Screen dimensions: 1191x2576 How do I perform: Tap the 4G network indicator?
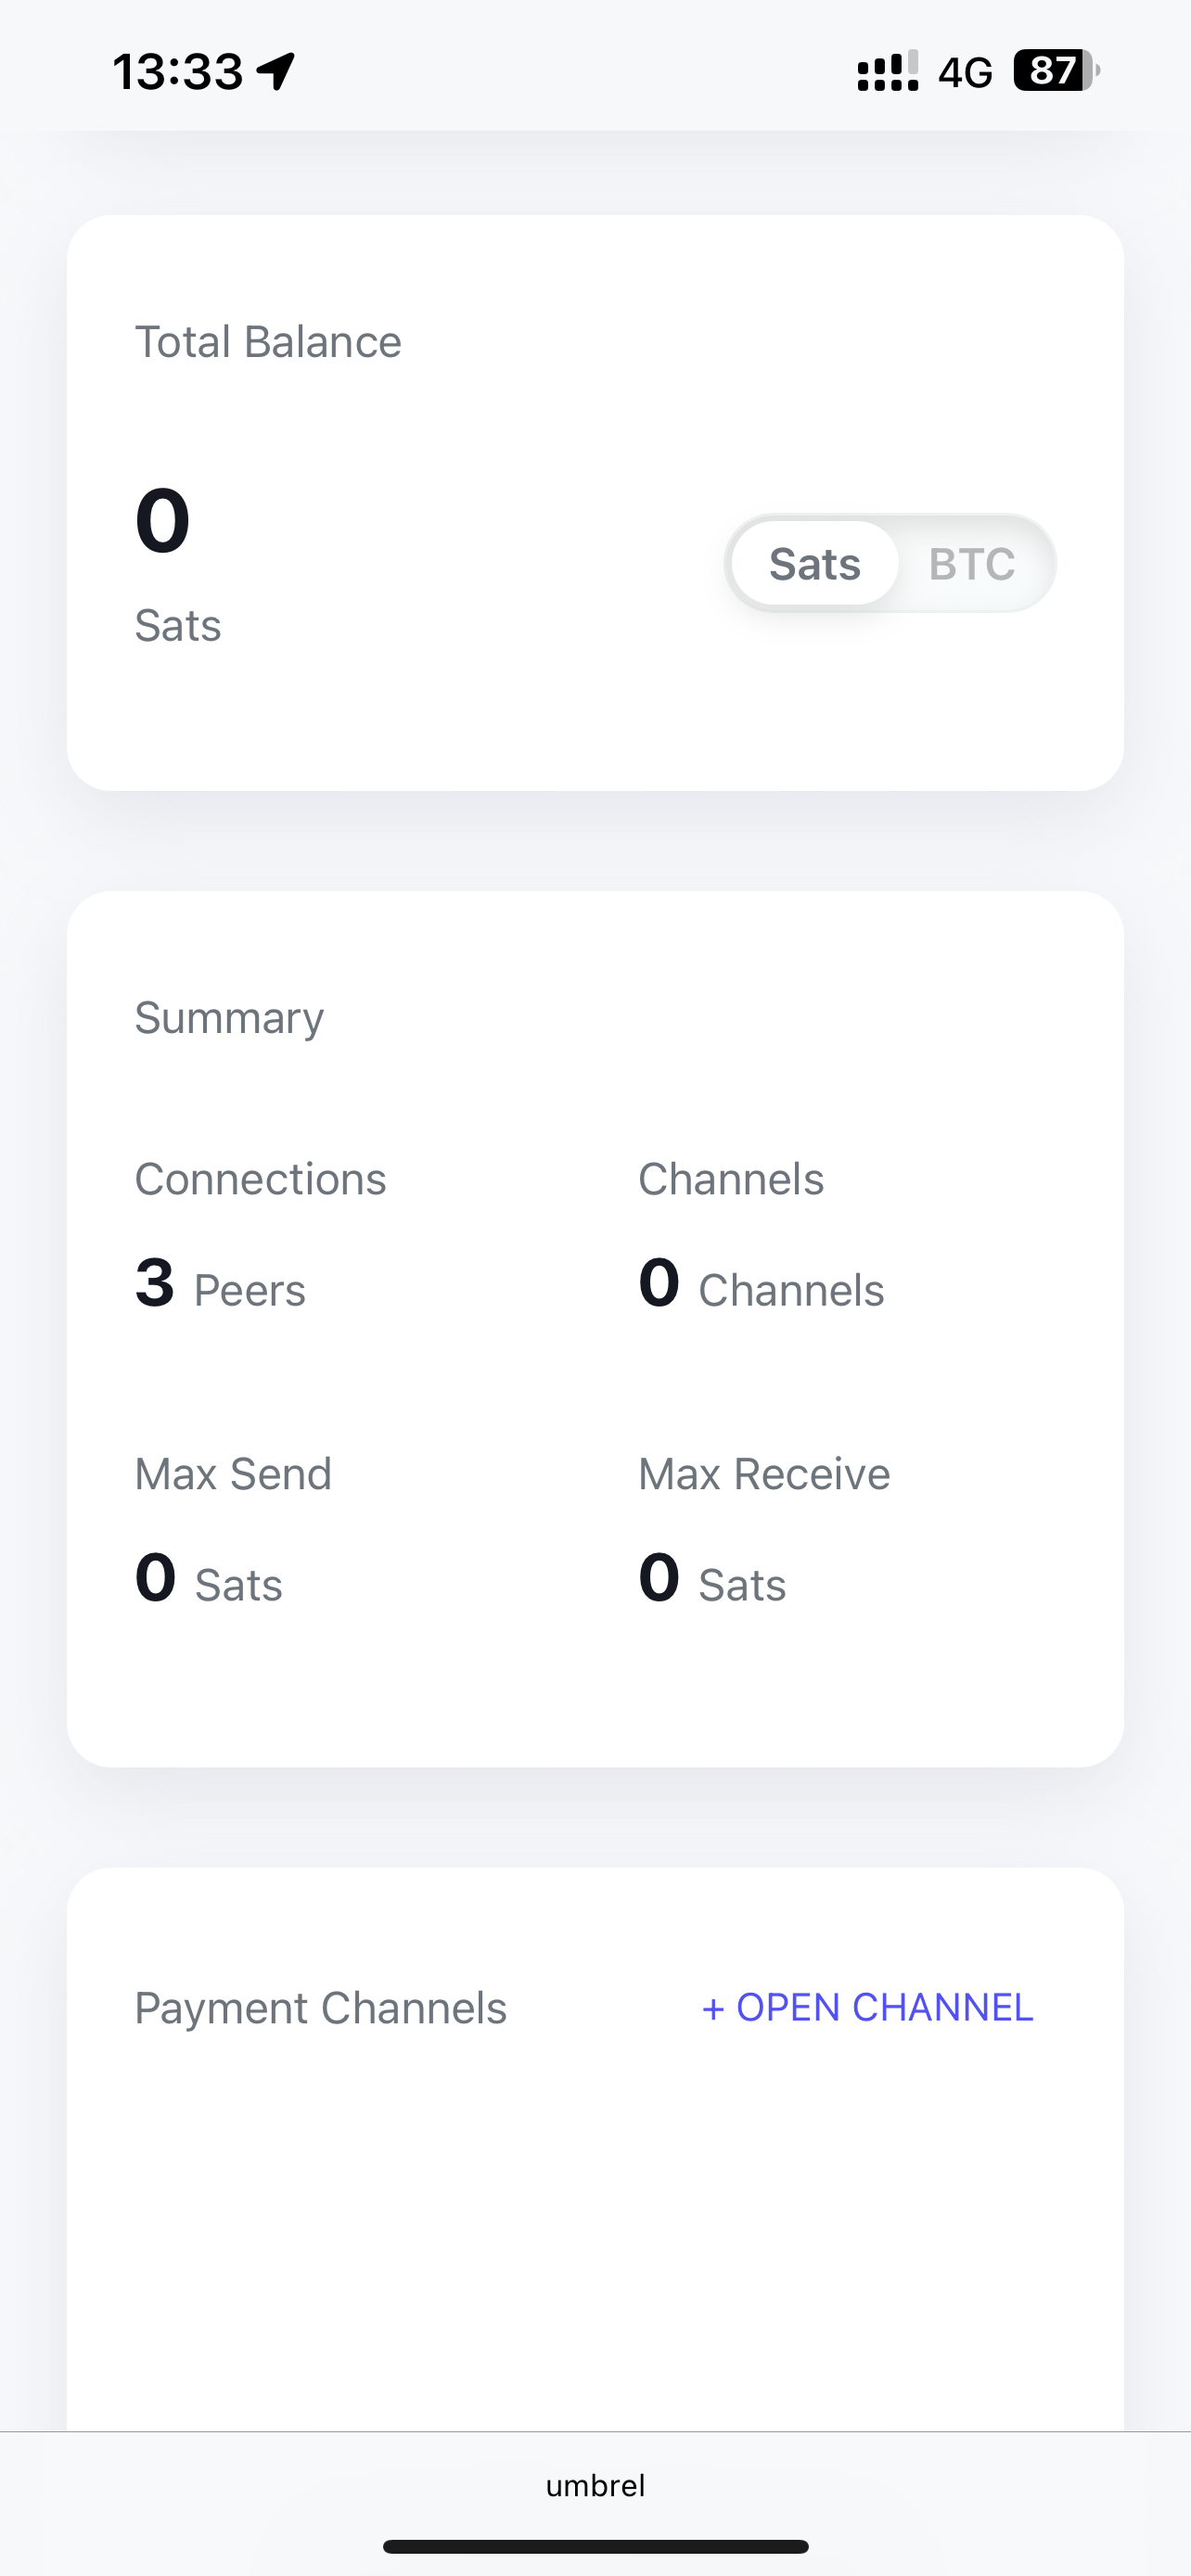click(965, 72)
